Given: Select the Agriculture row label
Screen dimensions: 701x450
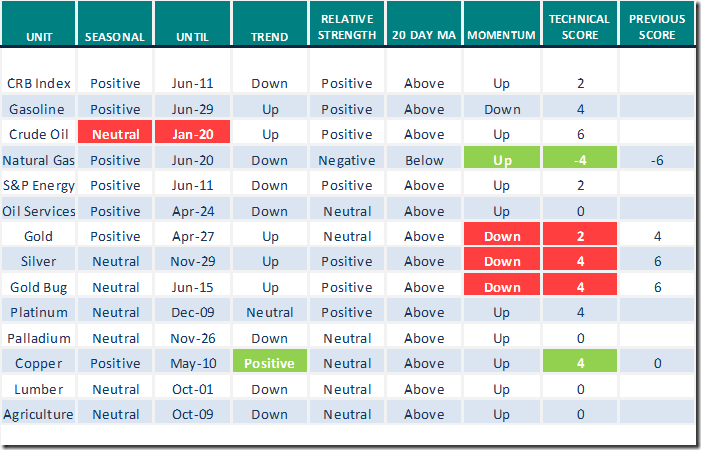Looking at the screenshot, I should click(38, 414).
